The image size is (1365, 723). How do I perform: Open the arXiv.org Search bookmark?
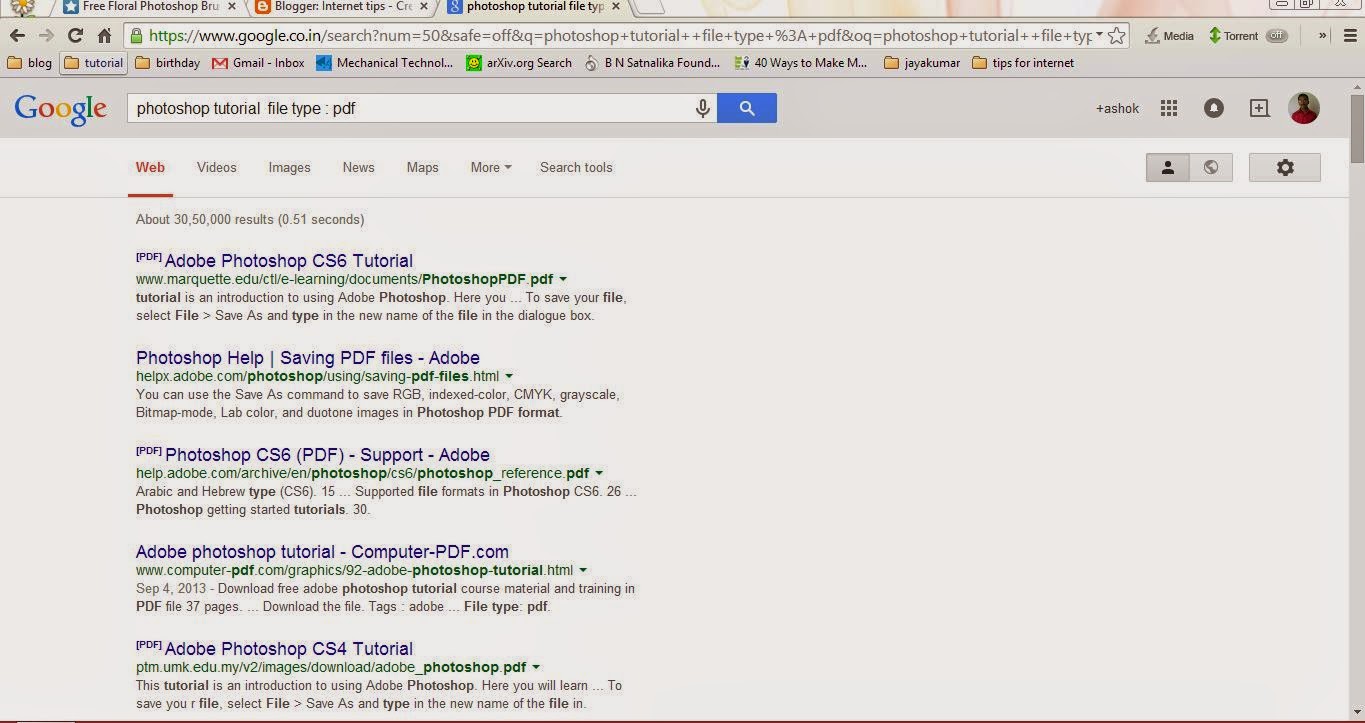pos(519,63)
